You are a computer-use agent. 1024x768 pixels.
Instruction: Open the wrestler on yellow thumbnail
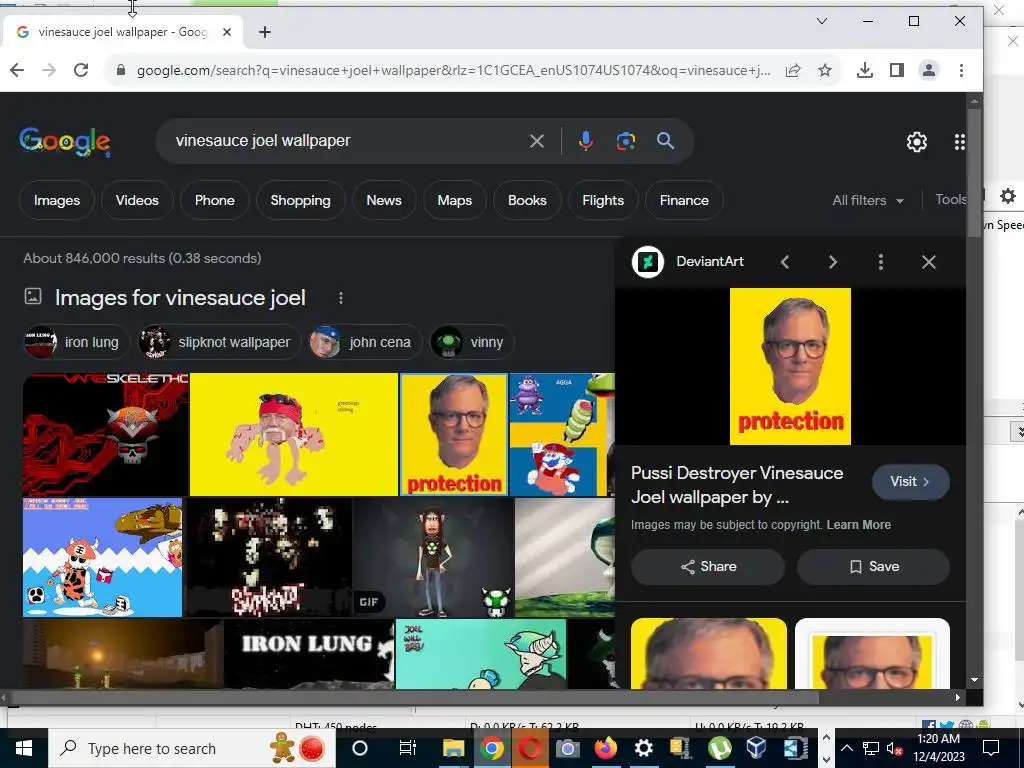pyautogui.click(x=294, y=434)
